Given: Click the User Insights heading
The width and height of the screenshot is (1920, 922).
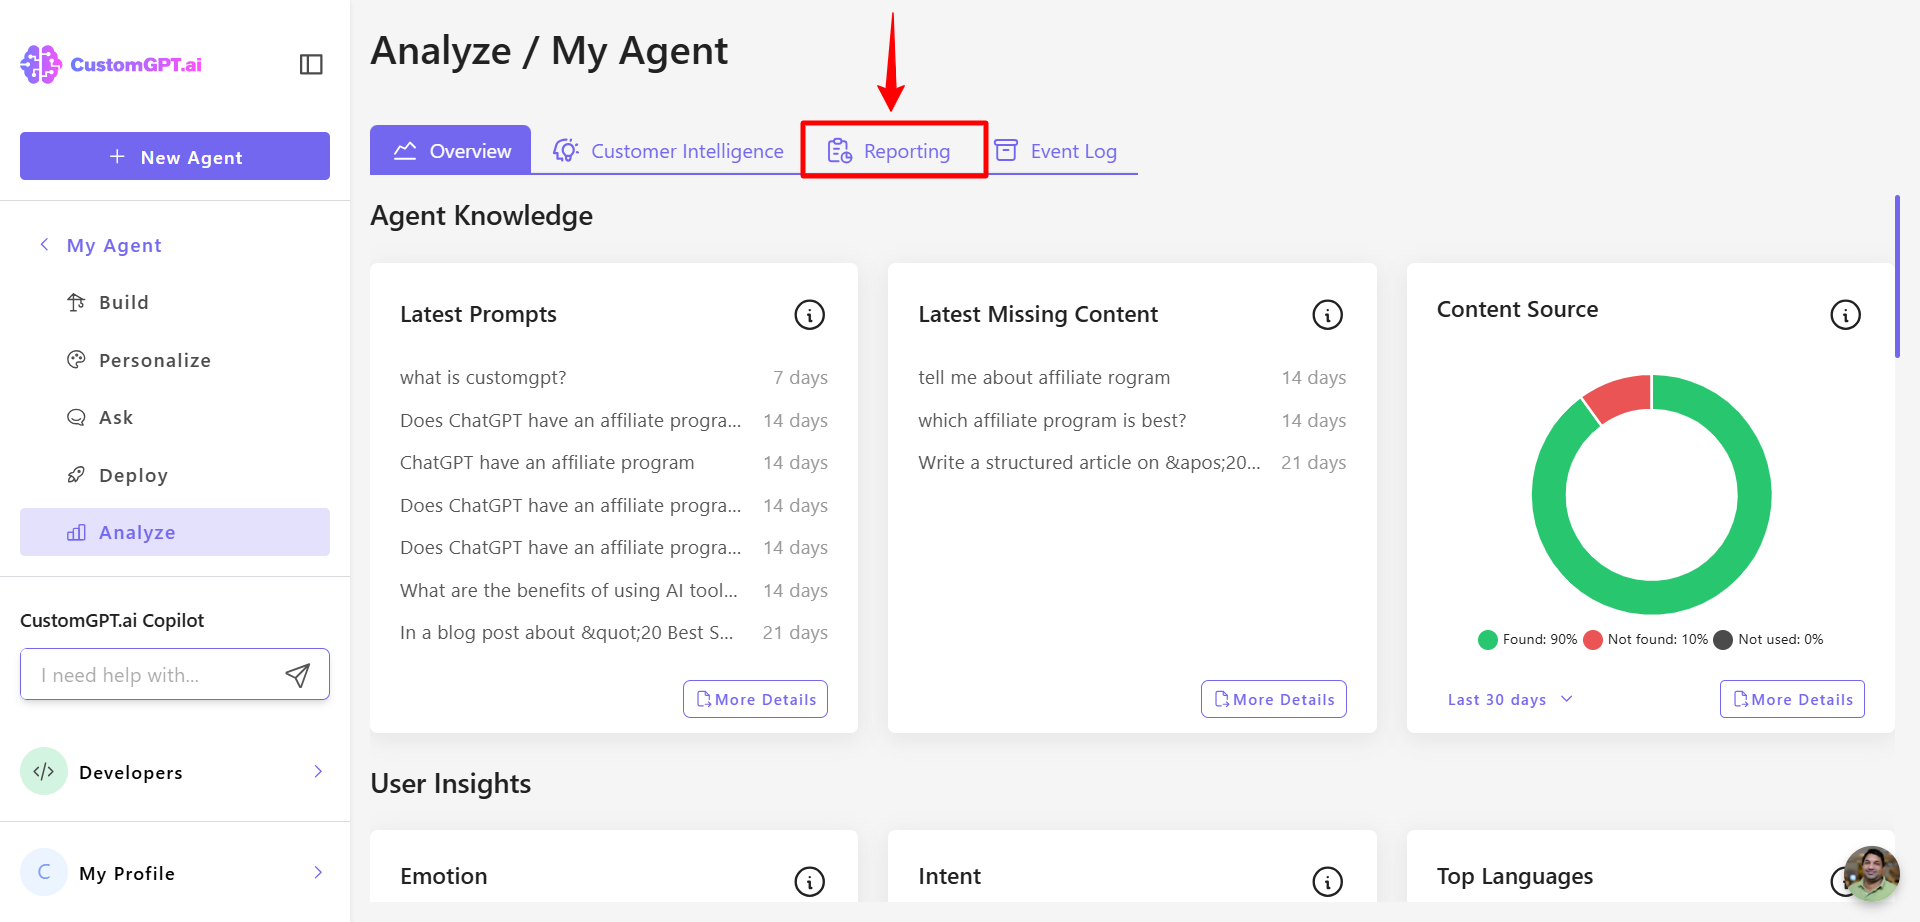Looking at the screenshot, I should pos(450,783).
